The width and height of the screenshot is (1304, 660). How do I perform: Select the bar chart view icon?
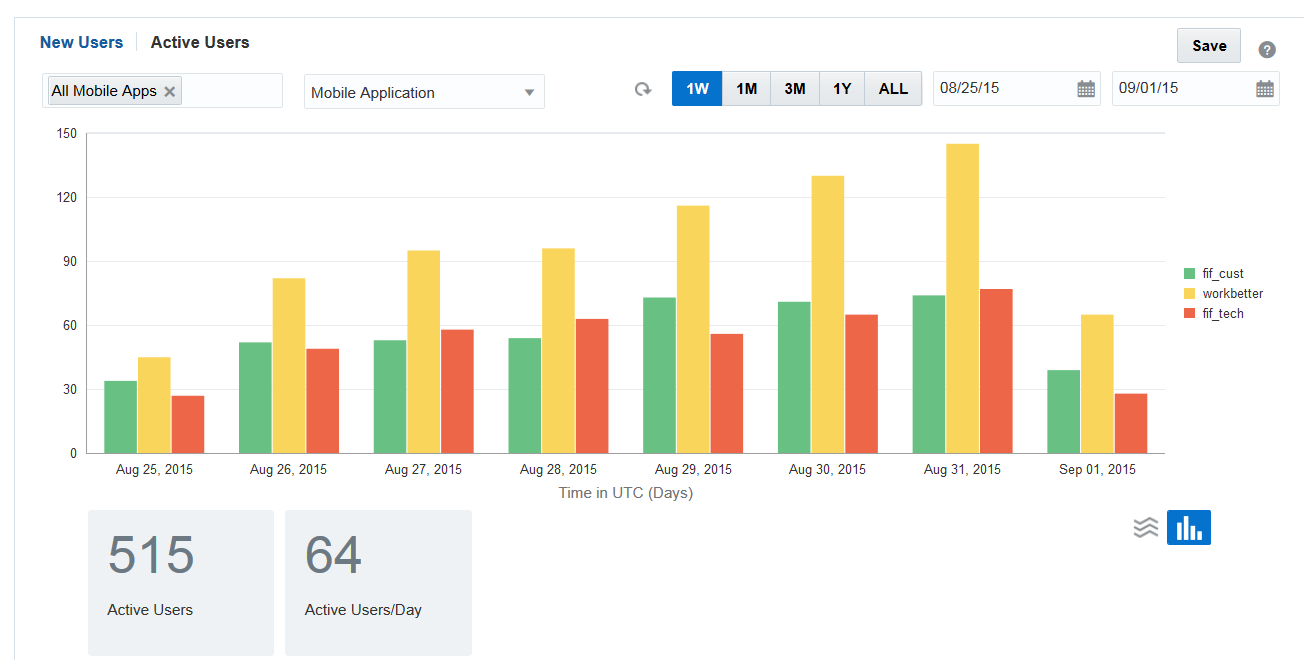click(1188, 528)
